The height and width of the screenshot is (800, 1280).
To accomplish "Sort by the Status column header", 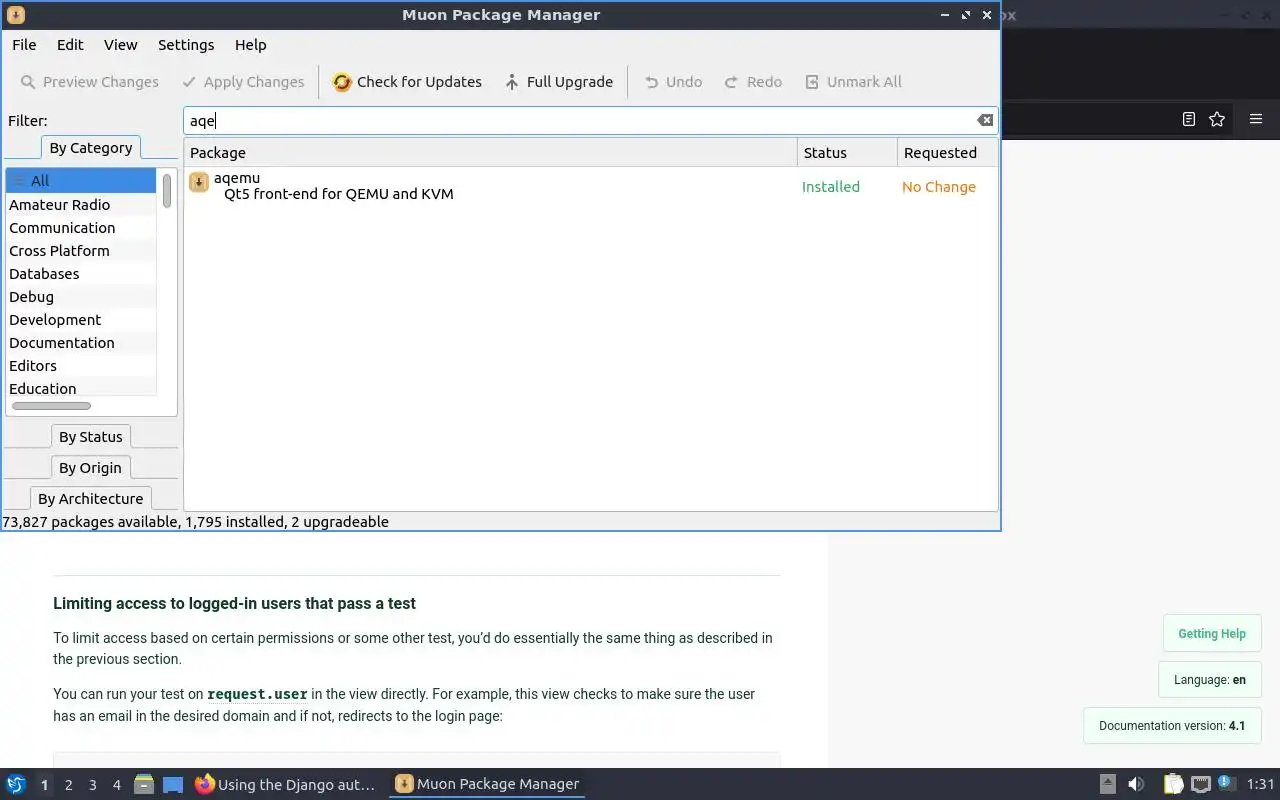I will [847, 153].
